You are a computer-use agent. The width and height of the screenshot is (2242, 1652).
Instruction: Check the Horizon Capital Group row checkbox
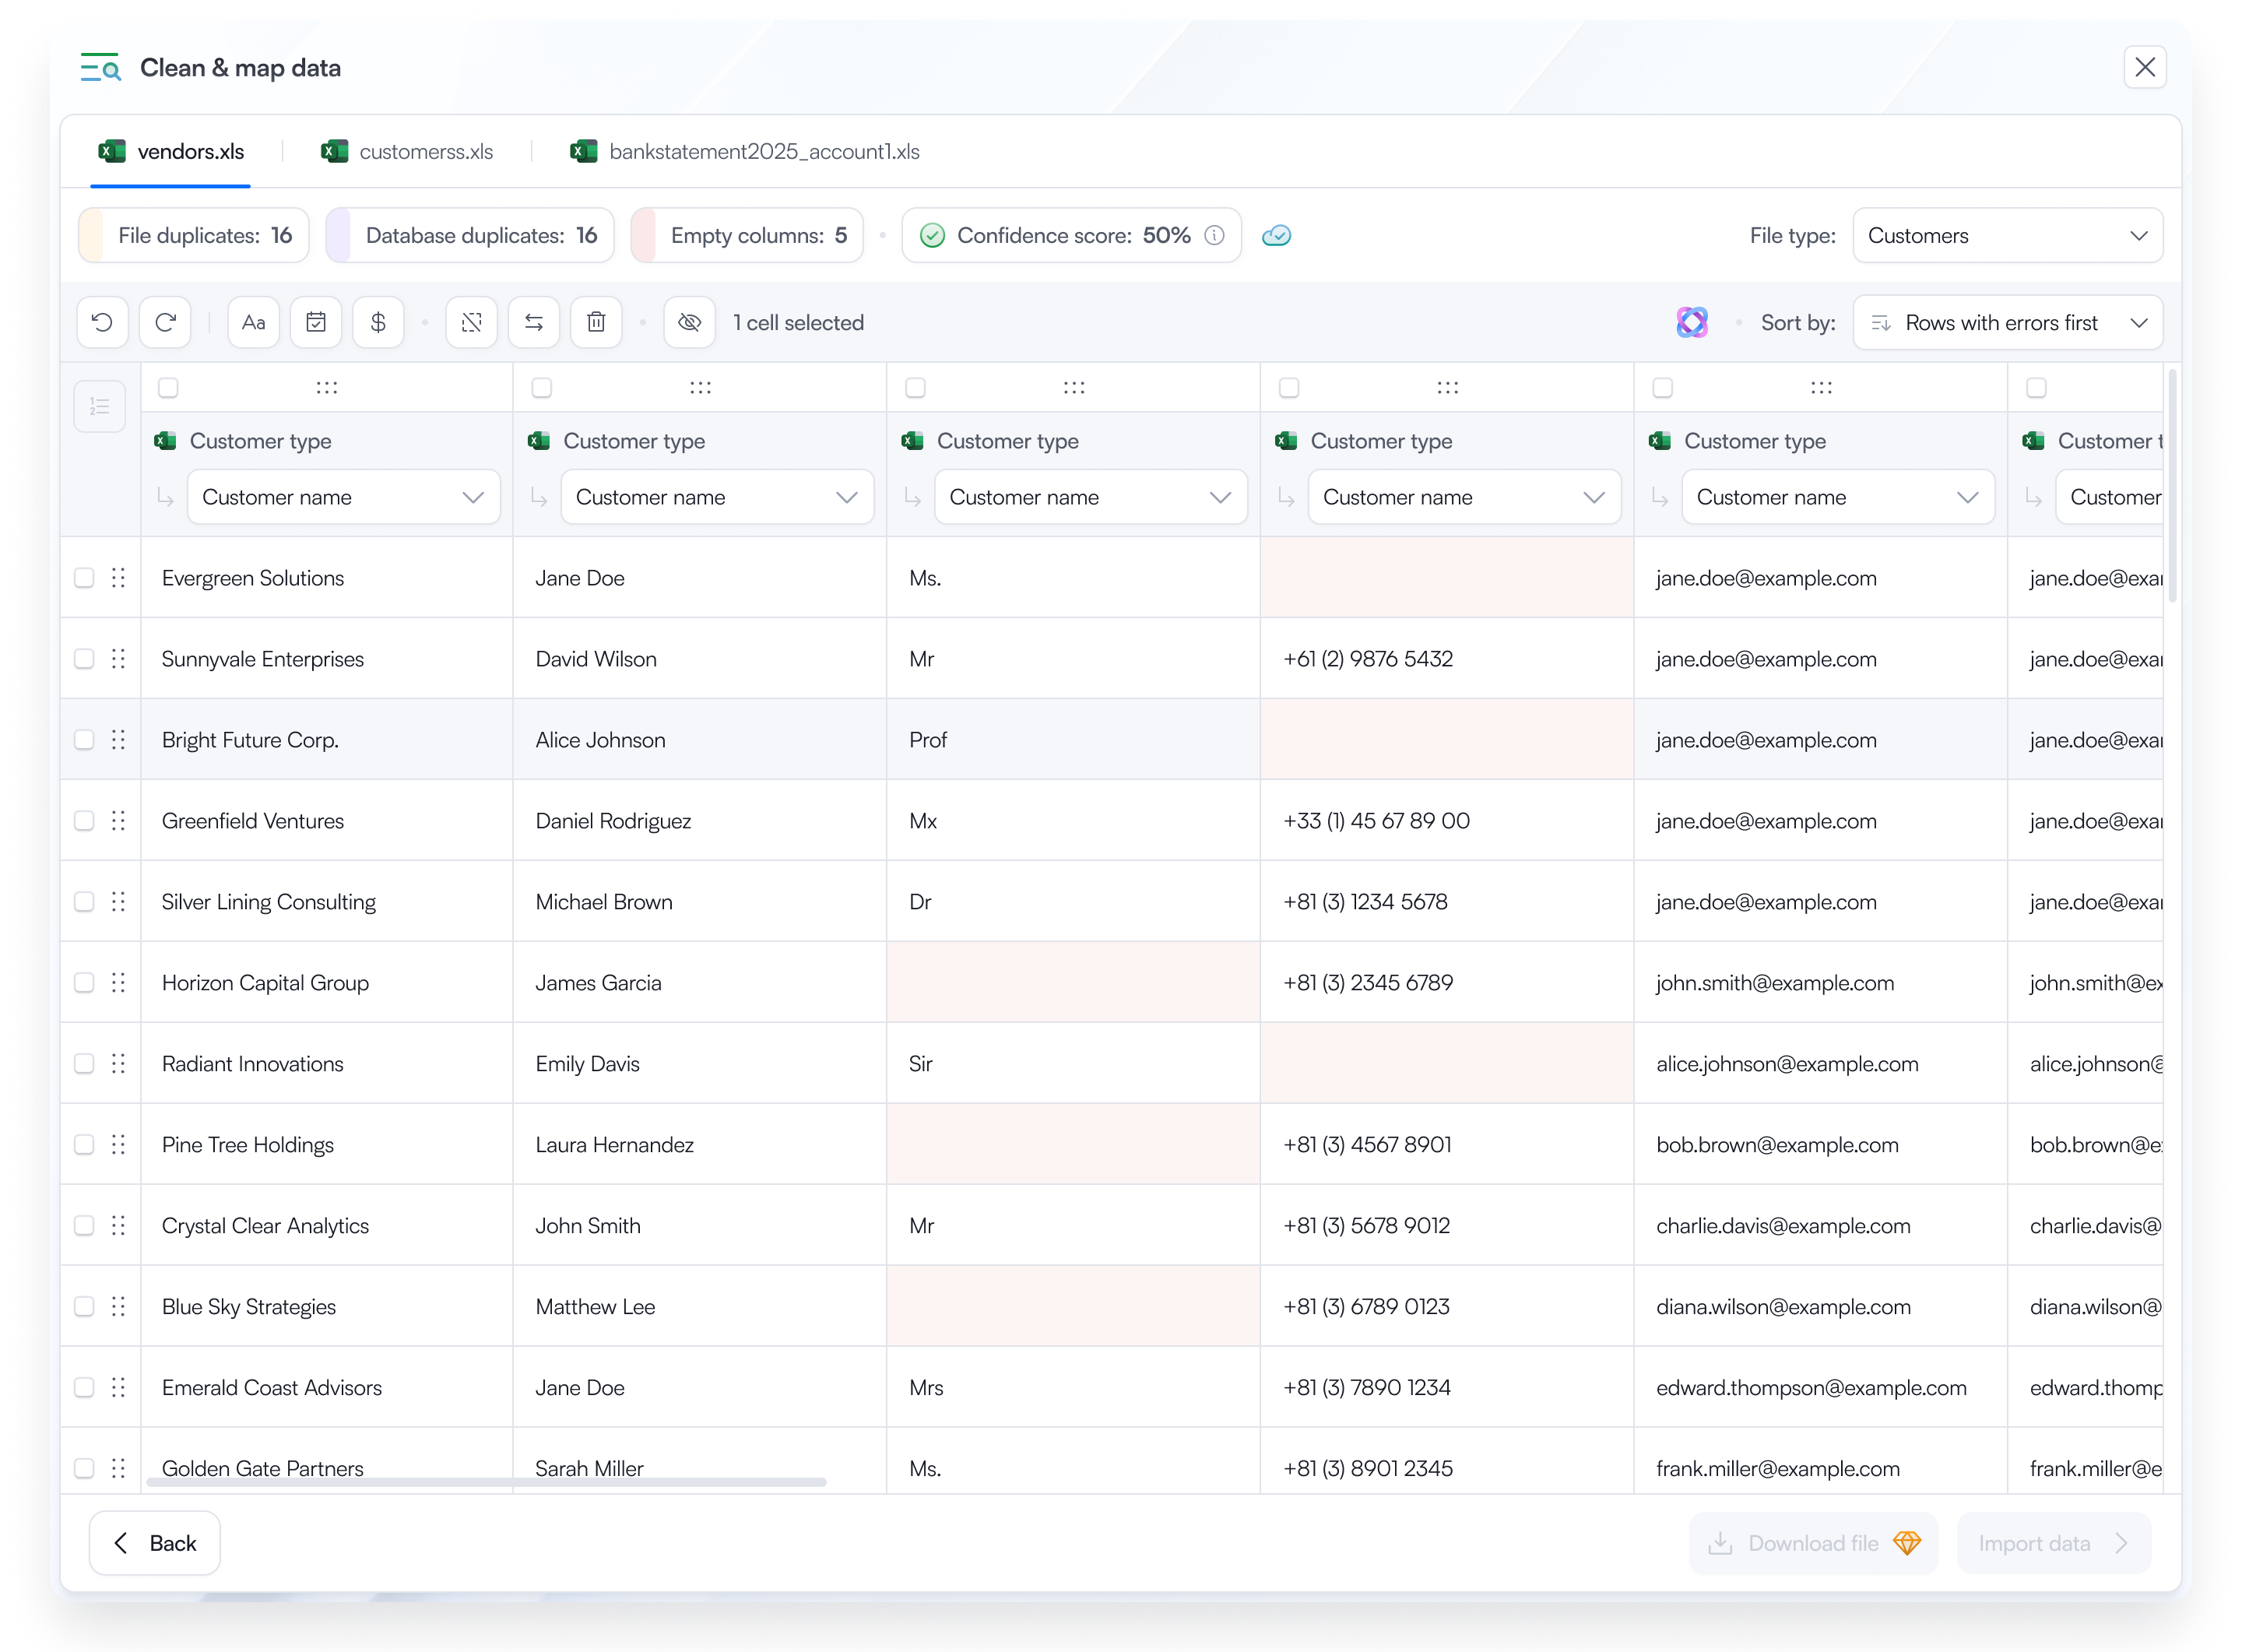pyautogui.click(x=84, y=983)
